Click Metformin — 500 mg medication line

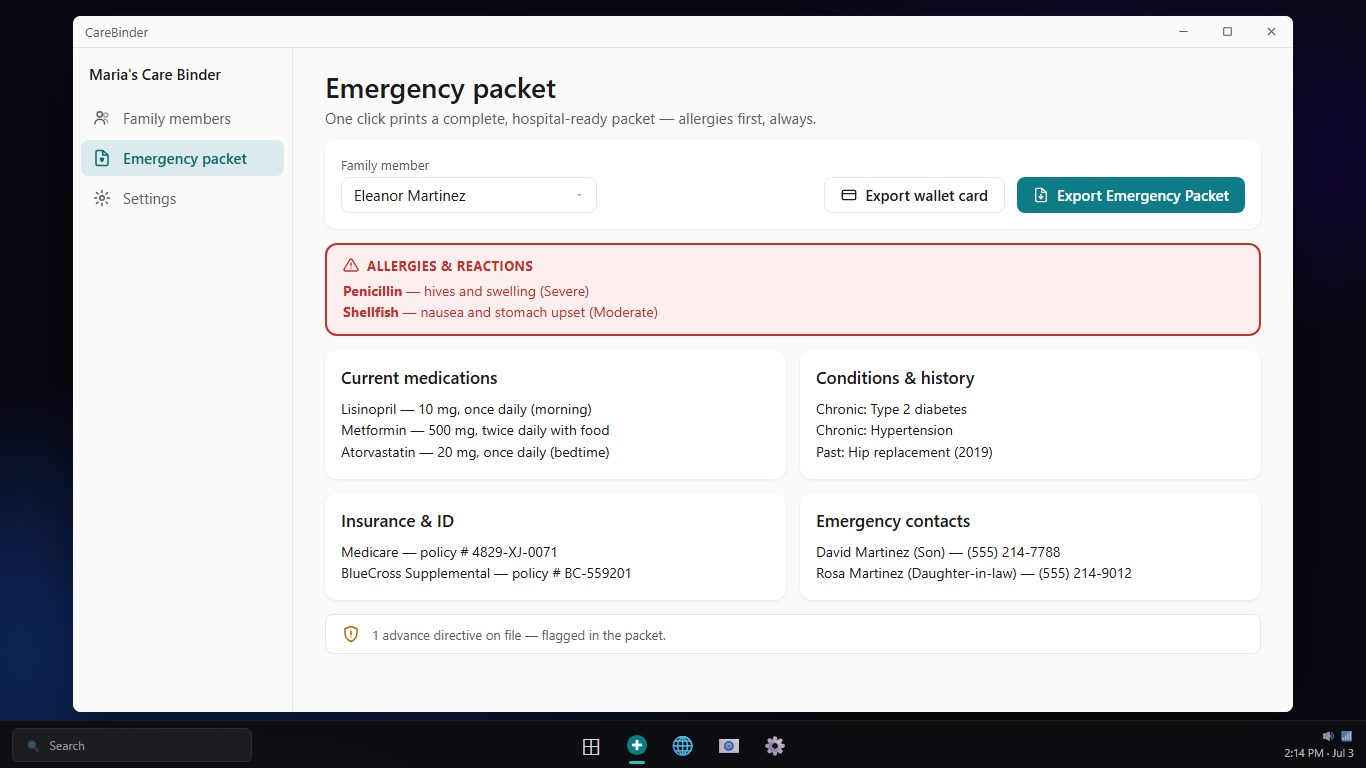tap(475, 430)
